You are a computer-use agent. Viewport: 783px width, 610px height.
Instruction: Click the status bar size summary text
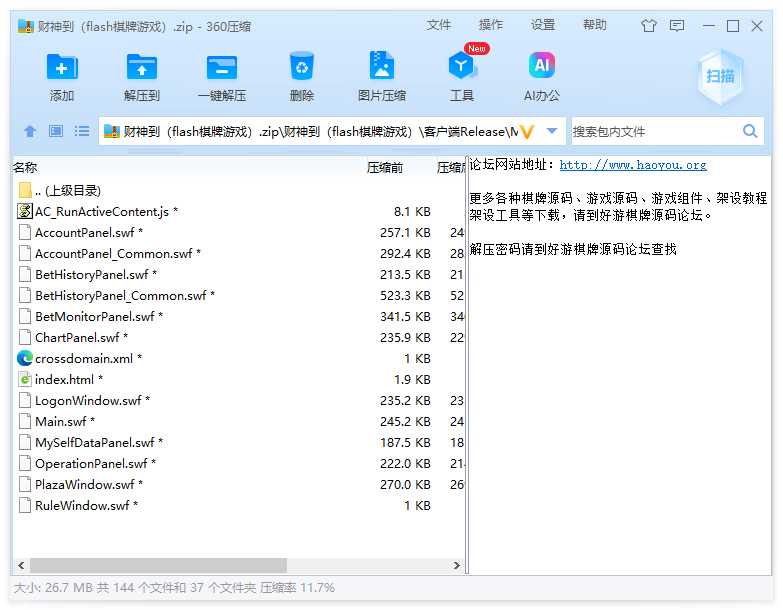pos(174,588)
